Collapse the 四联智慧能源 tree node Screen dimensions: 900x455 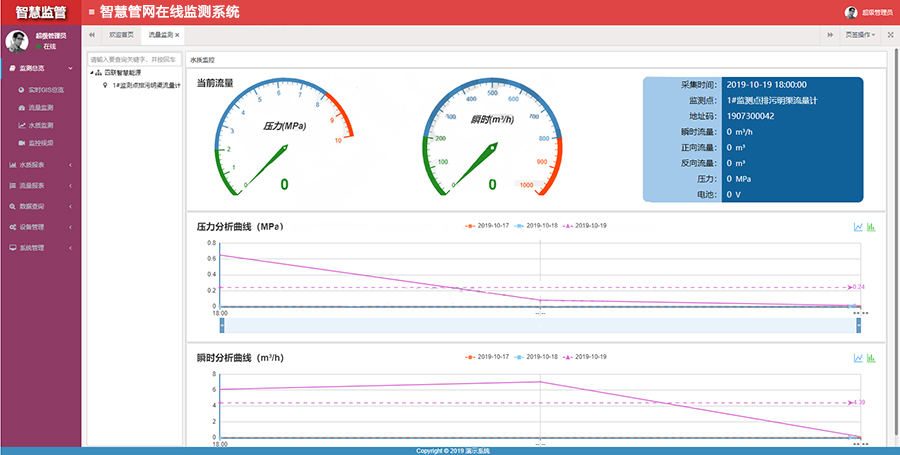[92, 73]
